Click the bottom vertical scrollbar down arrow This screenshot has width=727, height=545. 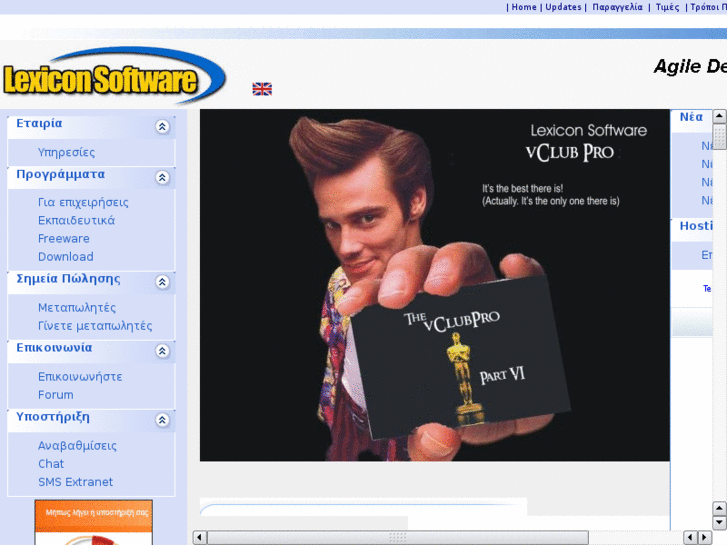point(719,523)
